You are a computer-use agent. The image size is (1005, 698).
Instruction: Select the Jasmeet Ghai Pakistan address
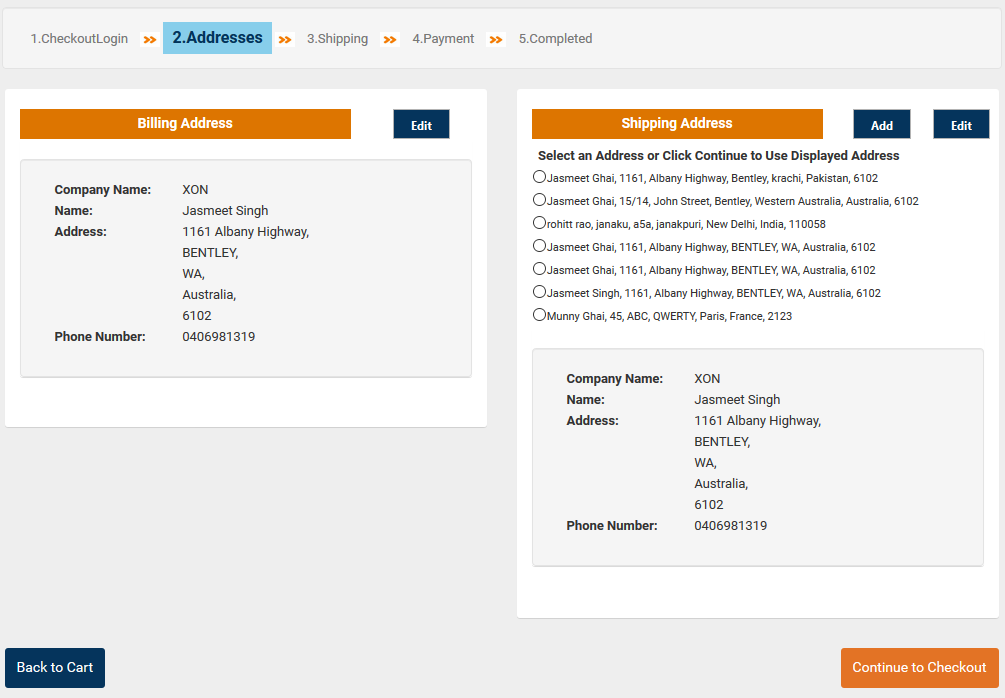point(539,178)
